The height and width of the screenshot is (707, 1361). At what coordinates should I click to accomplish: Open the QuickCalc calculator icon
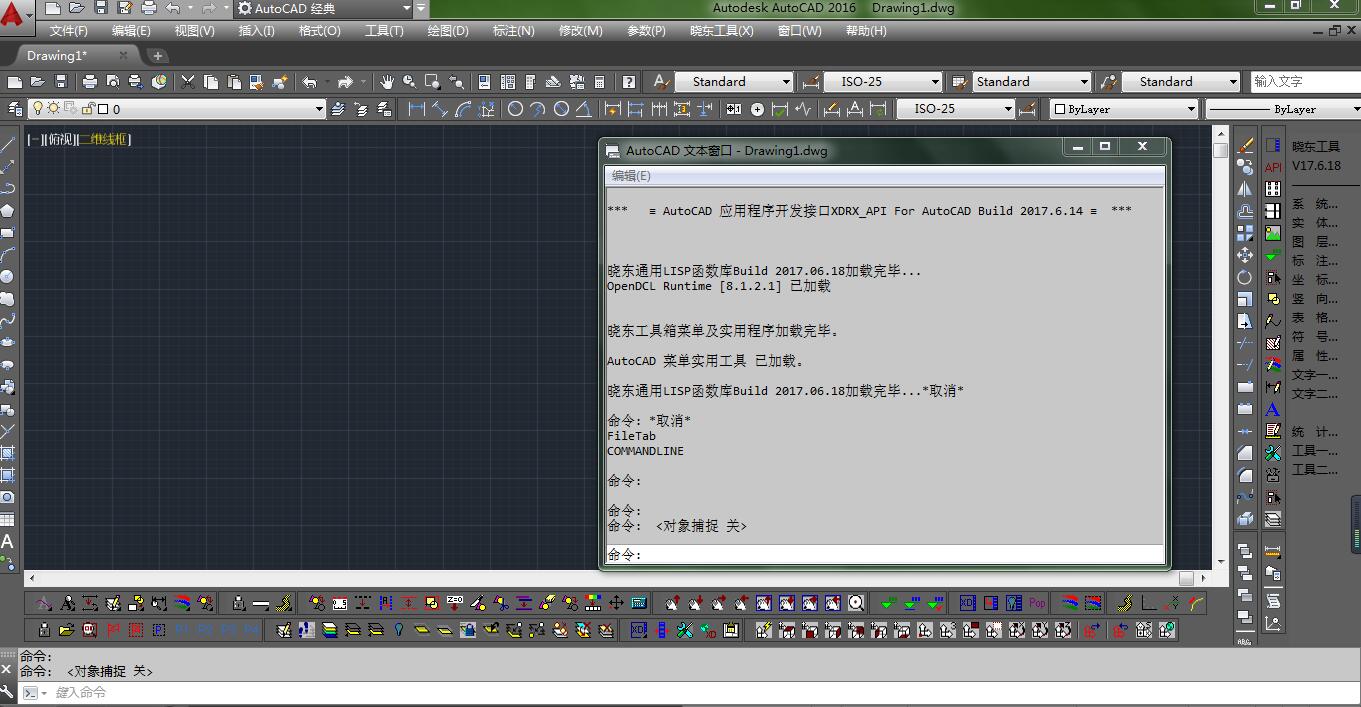coord(600,82)
